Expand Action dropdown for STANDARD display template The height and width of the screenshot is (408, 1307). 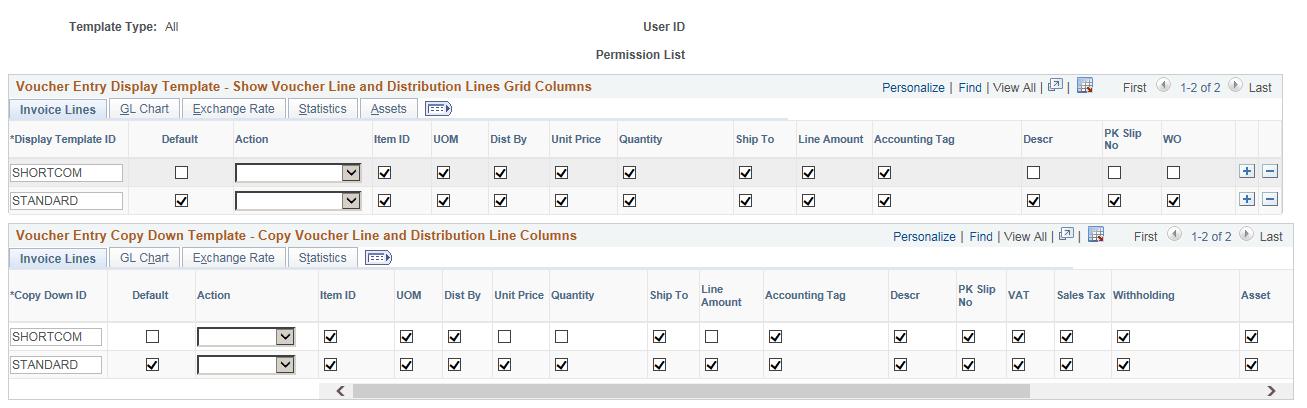(351, 200)
